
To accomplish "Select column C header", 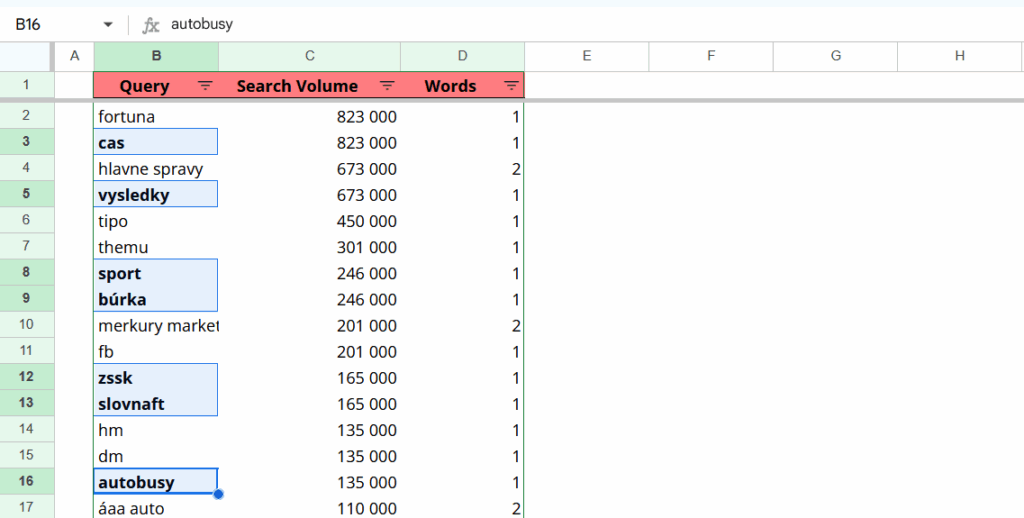I will pyautogui.click(x=310, y=56).
